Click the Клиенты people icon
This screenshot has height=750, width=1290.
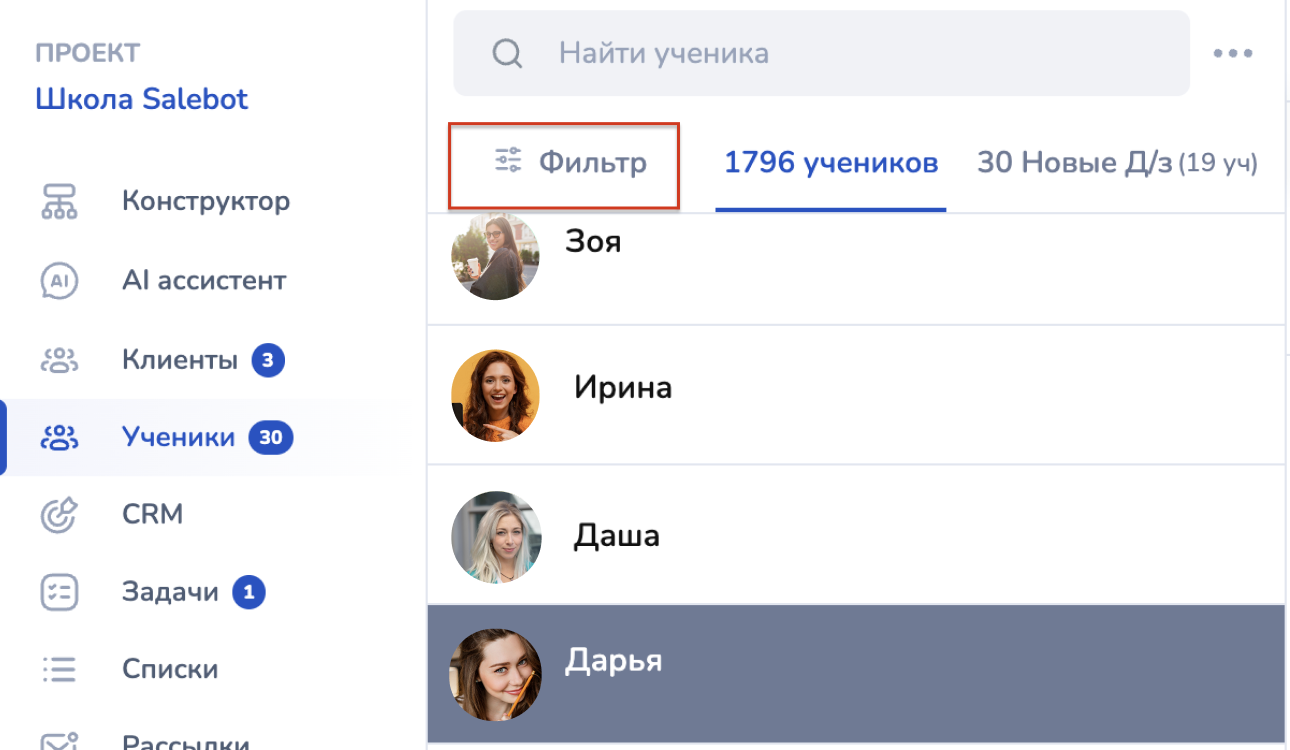pos(59,360)
